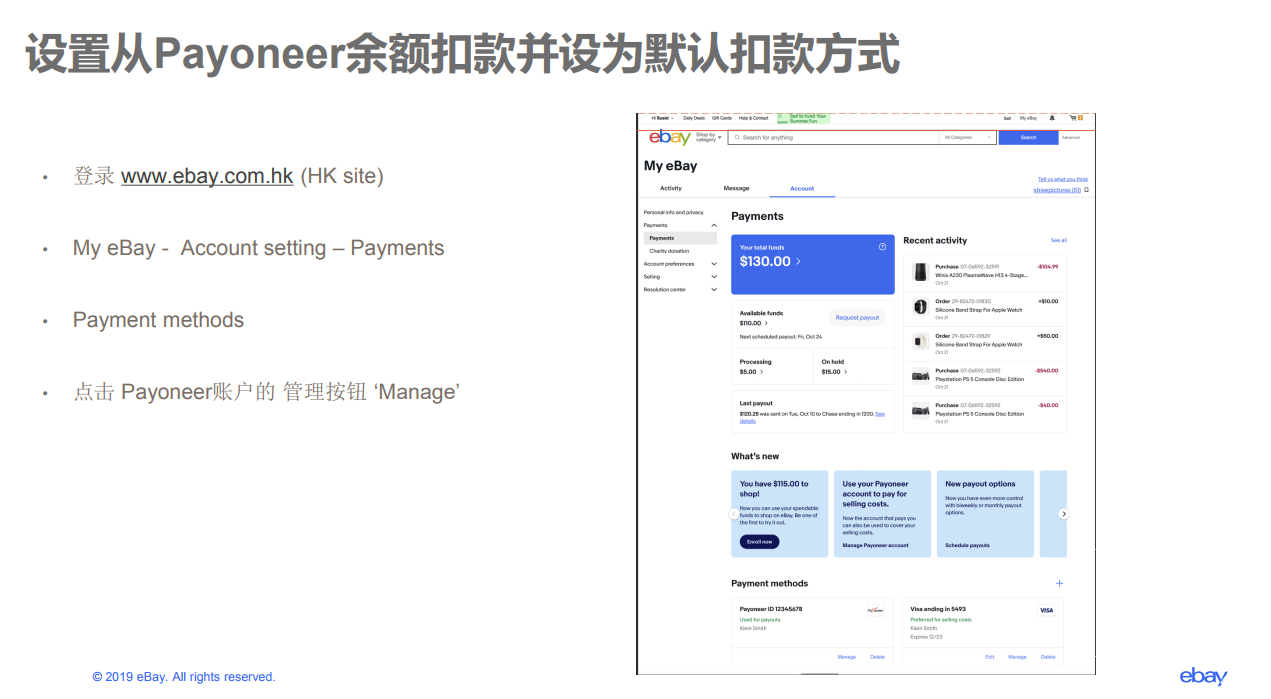Click Manage Payoneer account link
1271x699 pixels.
tap(875, 545)
